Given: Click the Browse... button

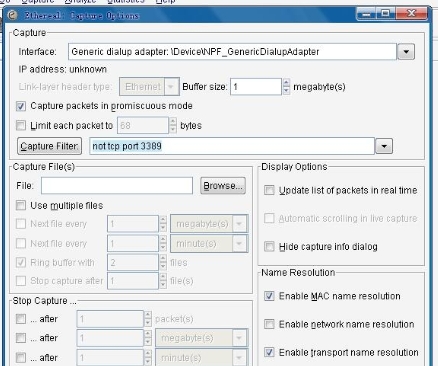Looking at the screenshot, I should (223, 186).
